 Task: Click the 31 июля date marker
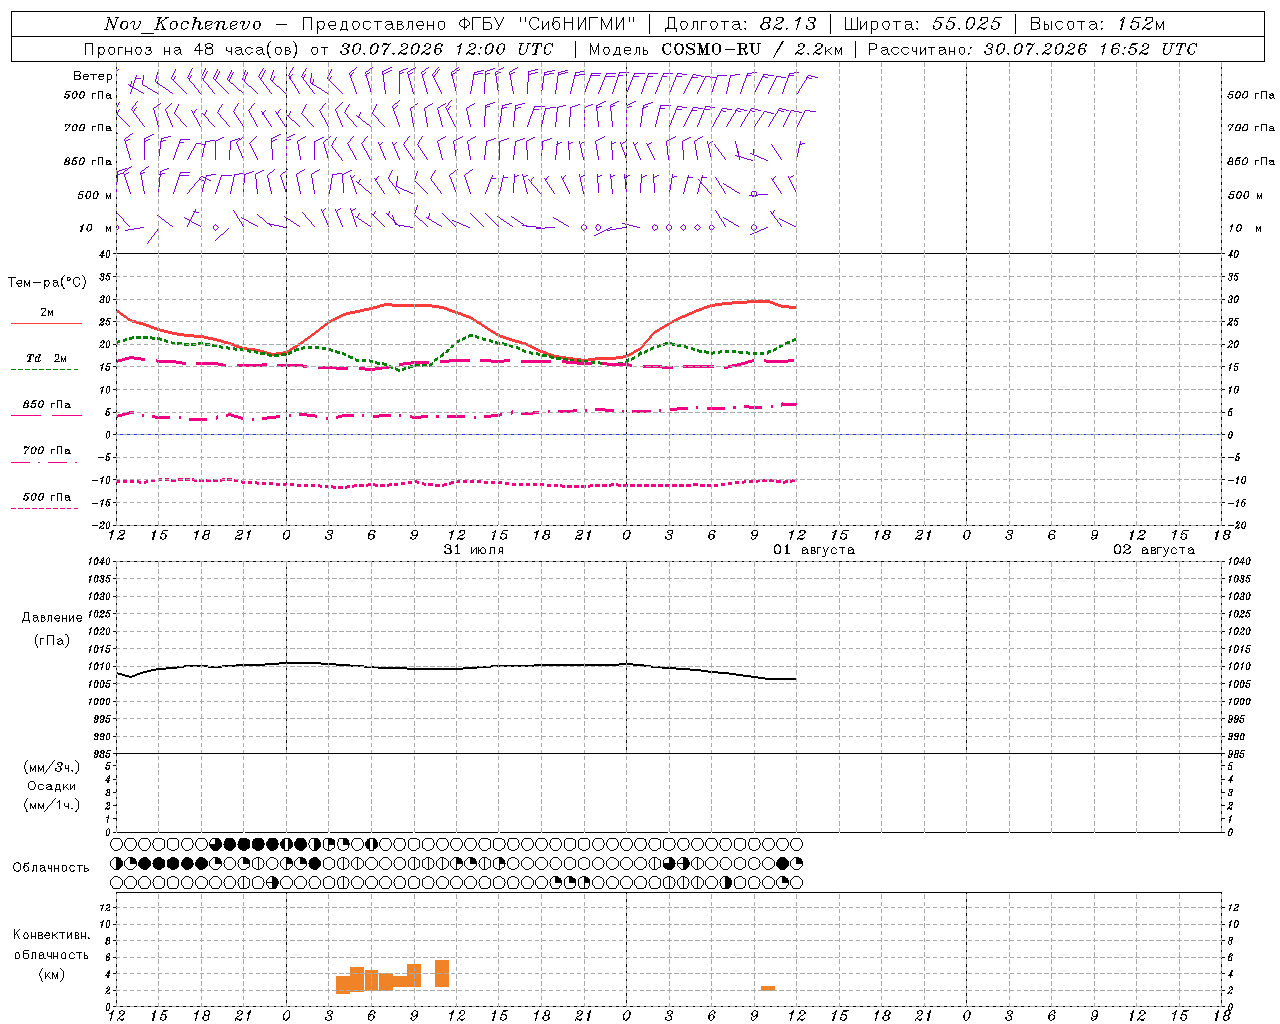pyautogui.click(x=474, y=550)
